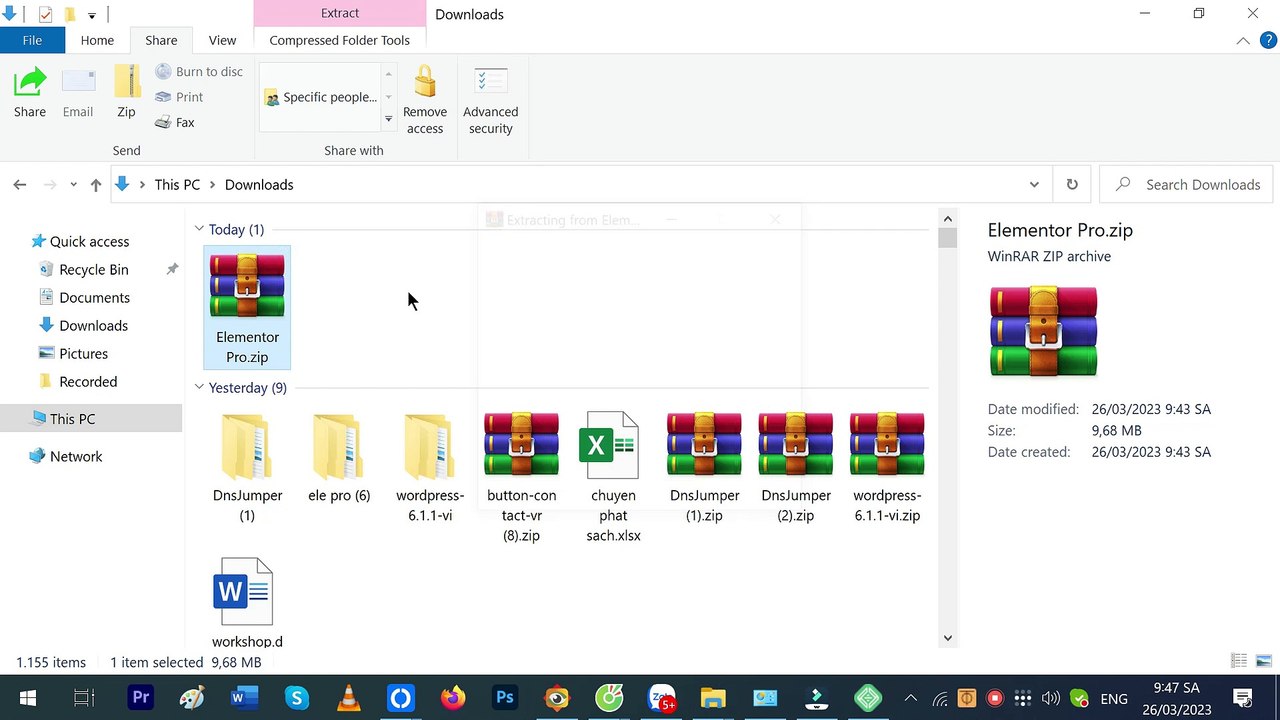The image size is (1280, 720).
Task: Open Quick access in navigation pane
Action: click(x=89, y=241)
